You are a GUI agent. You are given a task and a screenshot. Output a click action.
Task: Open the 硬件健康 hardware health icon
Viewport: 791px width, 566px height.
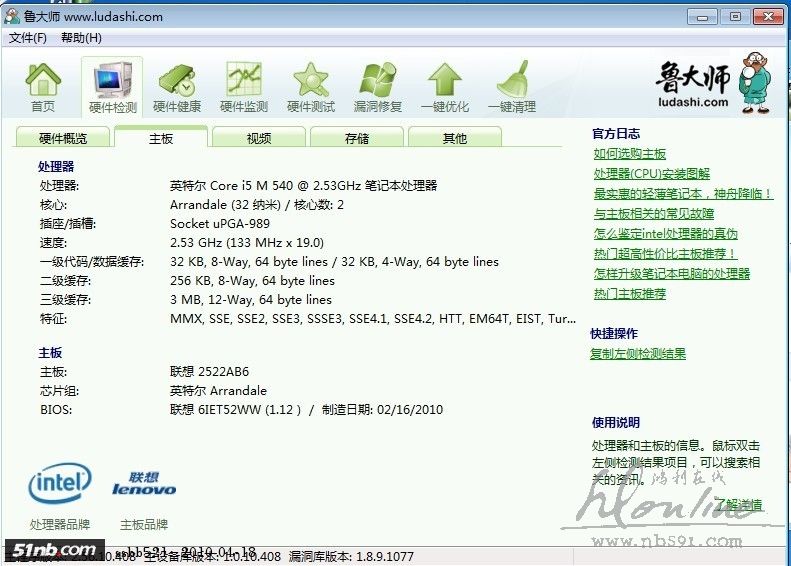[x=177, y=80]
